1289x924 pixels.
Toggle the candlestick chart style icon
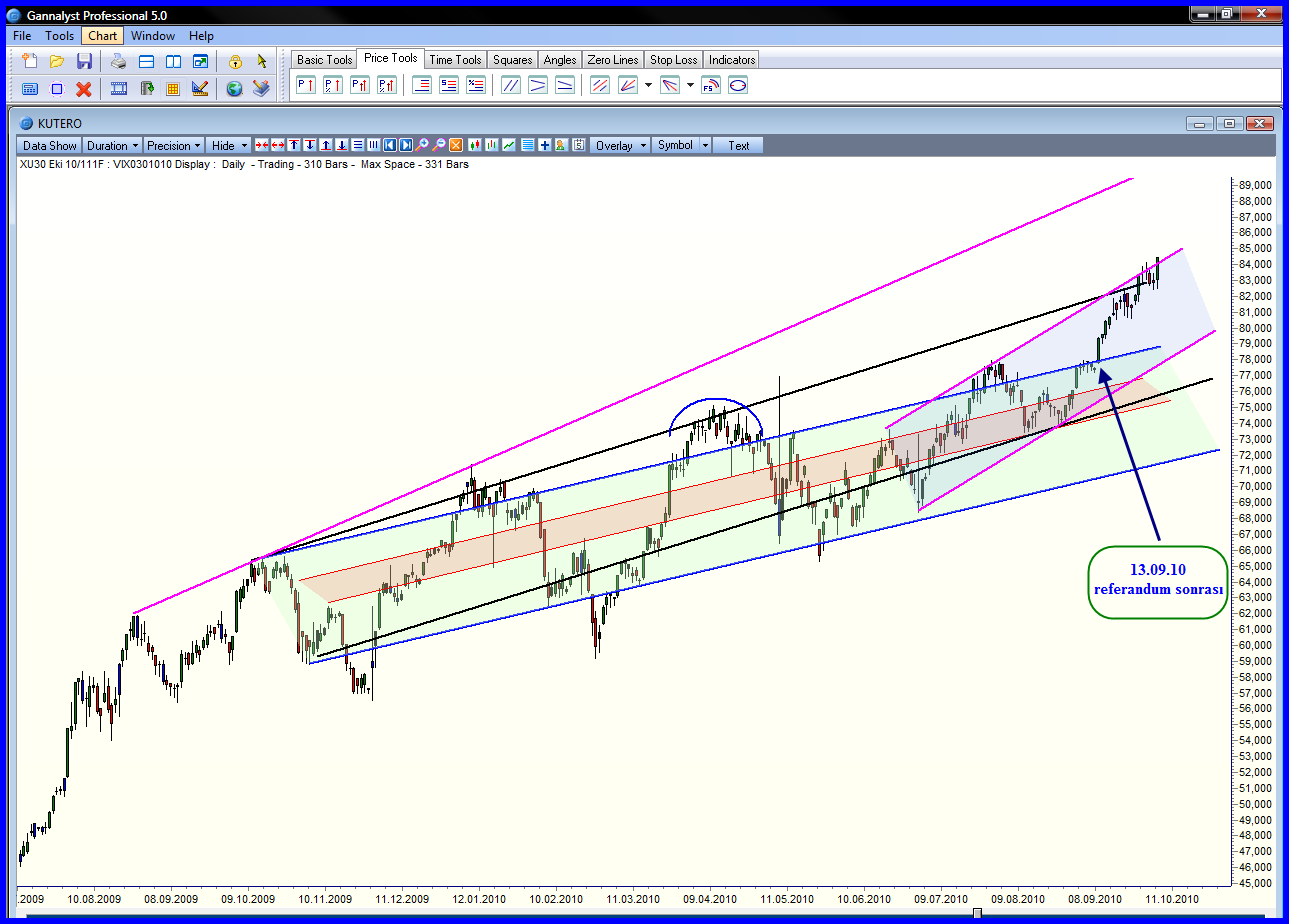(475, 145)
